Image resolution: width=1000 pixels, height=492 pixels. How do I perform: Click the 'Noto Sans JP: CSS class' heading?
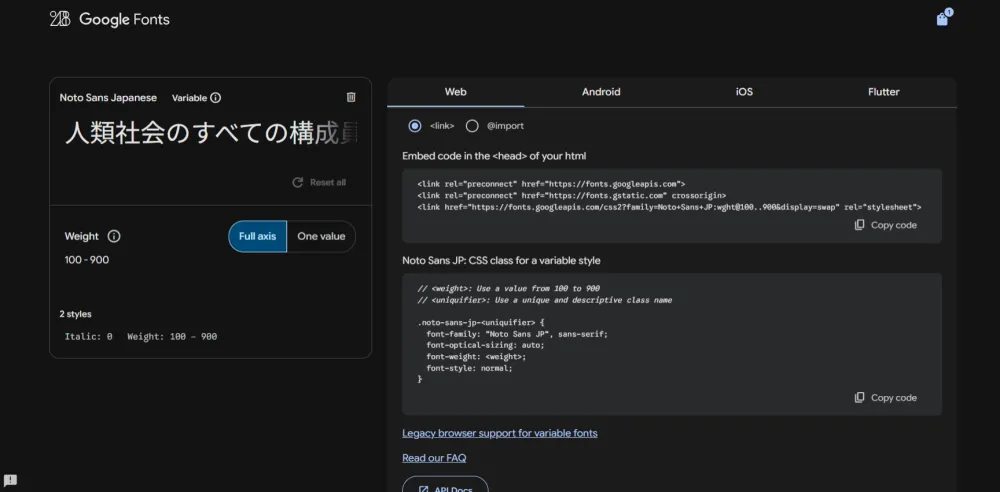pyautogui.click(x=501, y=260)
